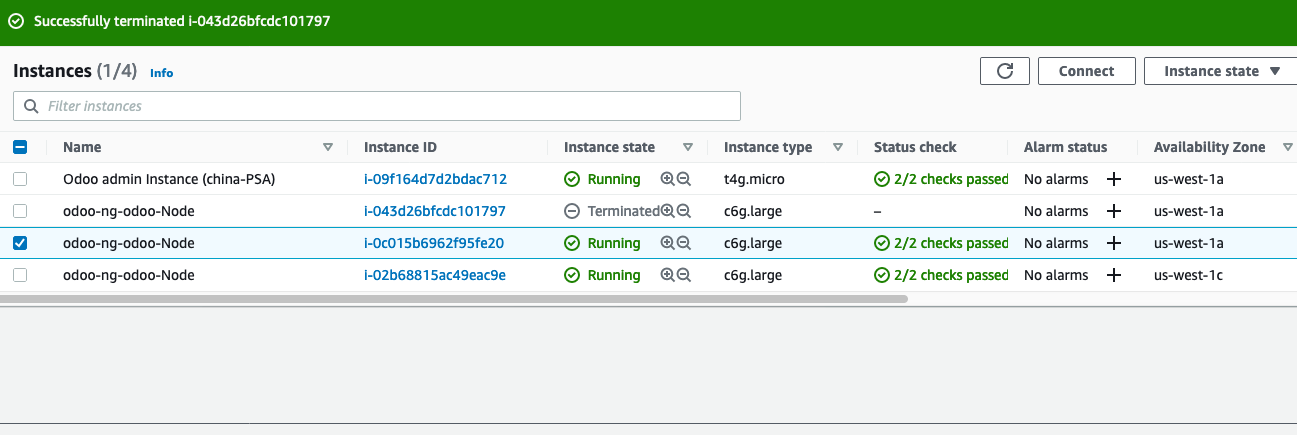The width and height of the screenshot is (1297, 435).
Task: Add alarm plus icon for us-west-1c instance
Action: 1113,276
